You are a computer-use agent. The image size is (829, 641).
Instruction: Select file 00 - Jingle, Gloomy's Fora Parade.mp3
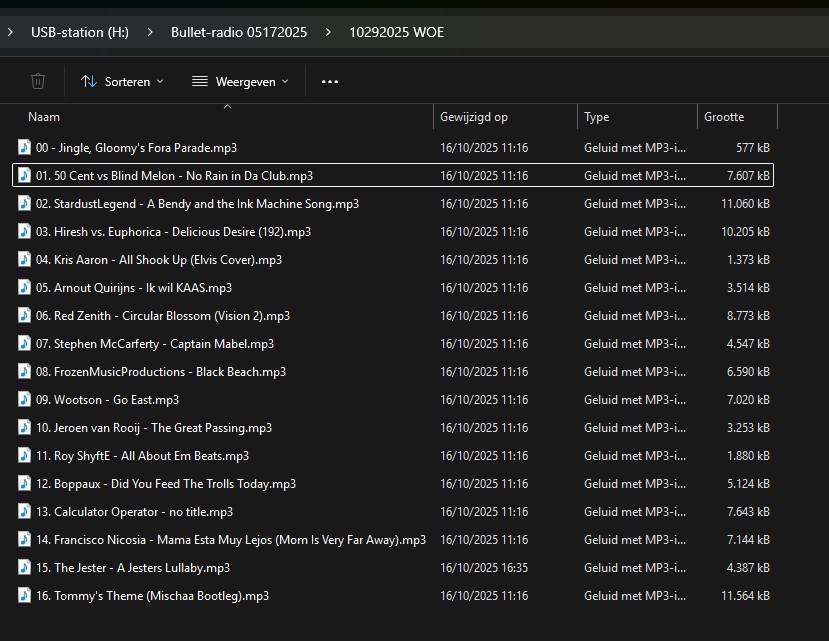[136, 148]
